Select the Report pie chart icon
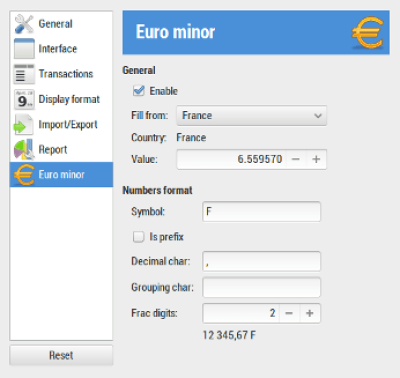 tap(24, 149)
